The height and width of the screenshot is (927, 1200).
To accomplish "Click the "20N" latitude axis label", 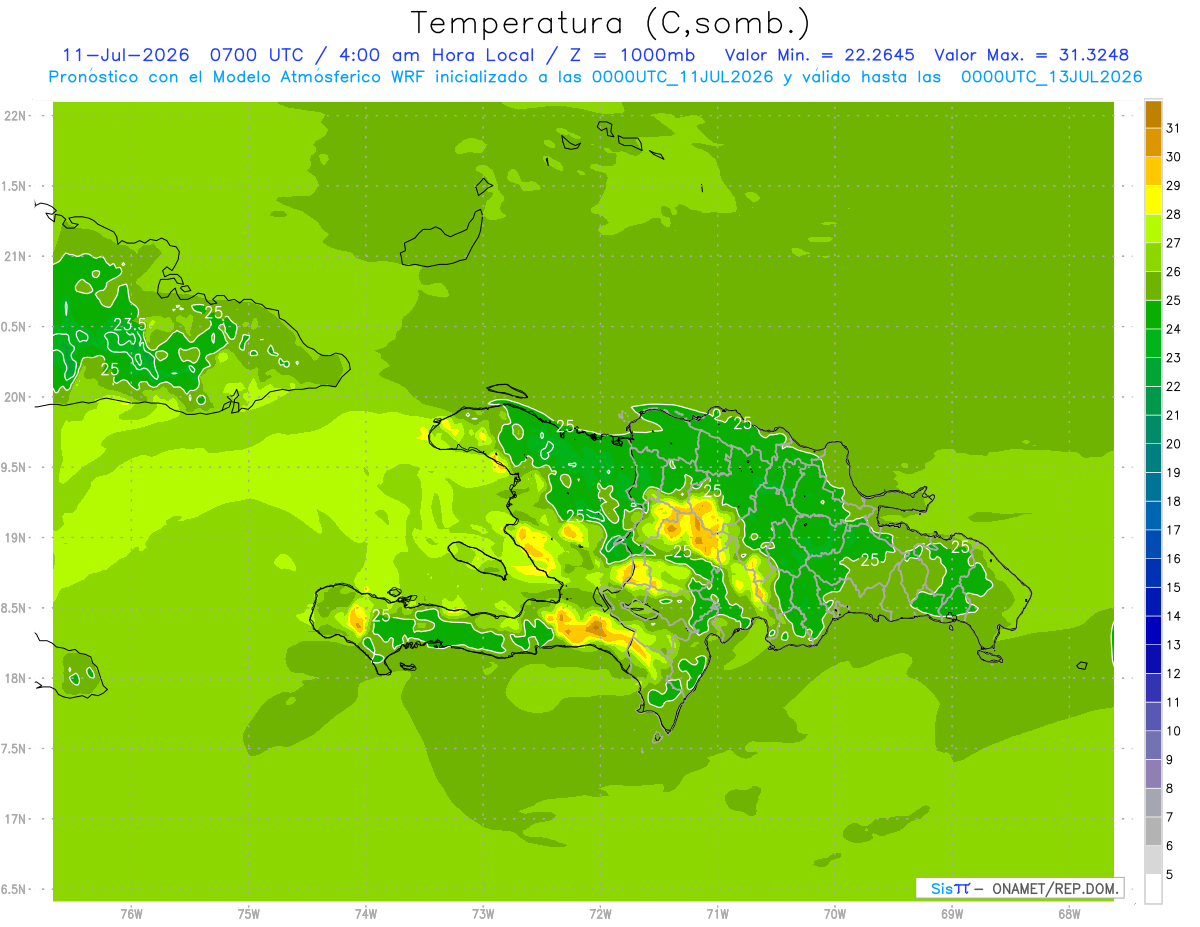I will [16, 397].
